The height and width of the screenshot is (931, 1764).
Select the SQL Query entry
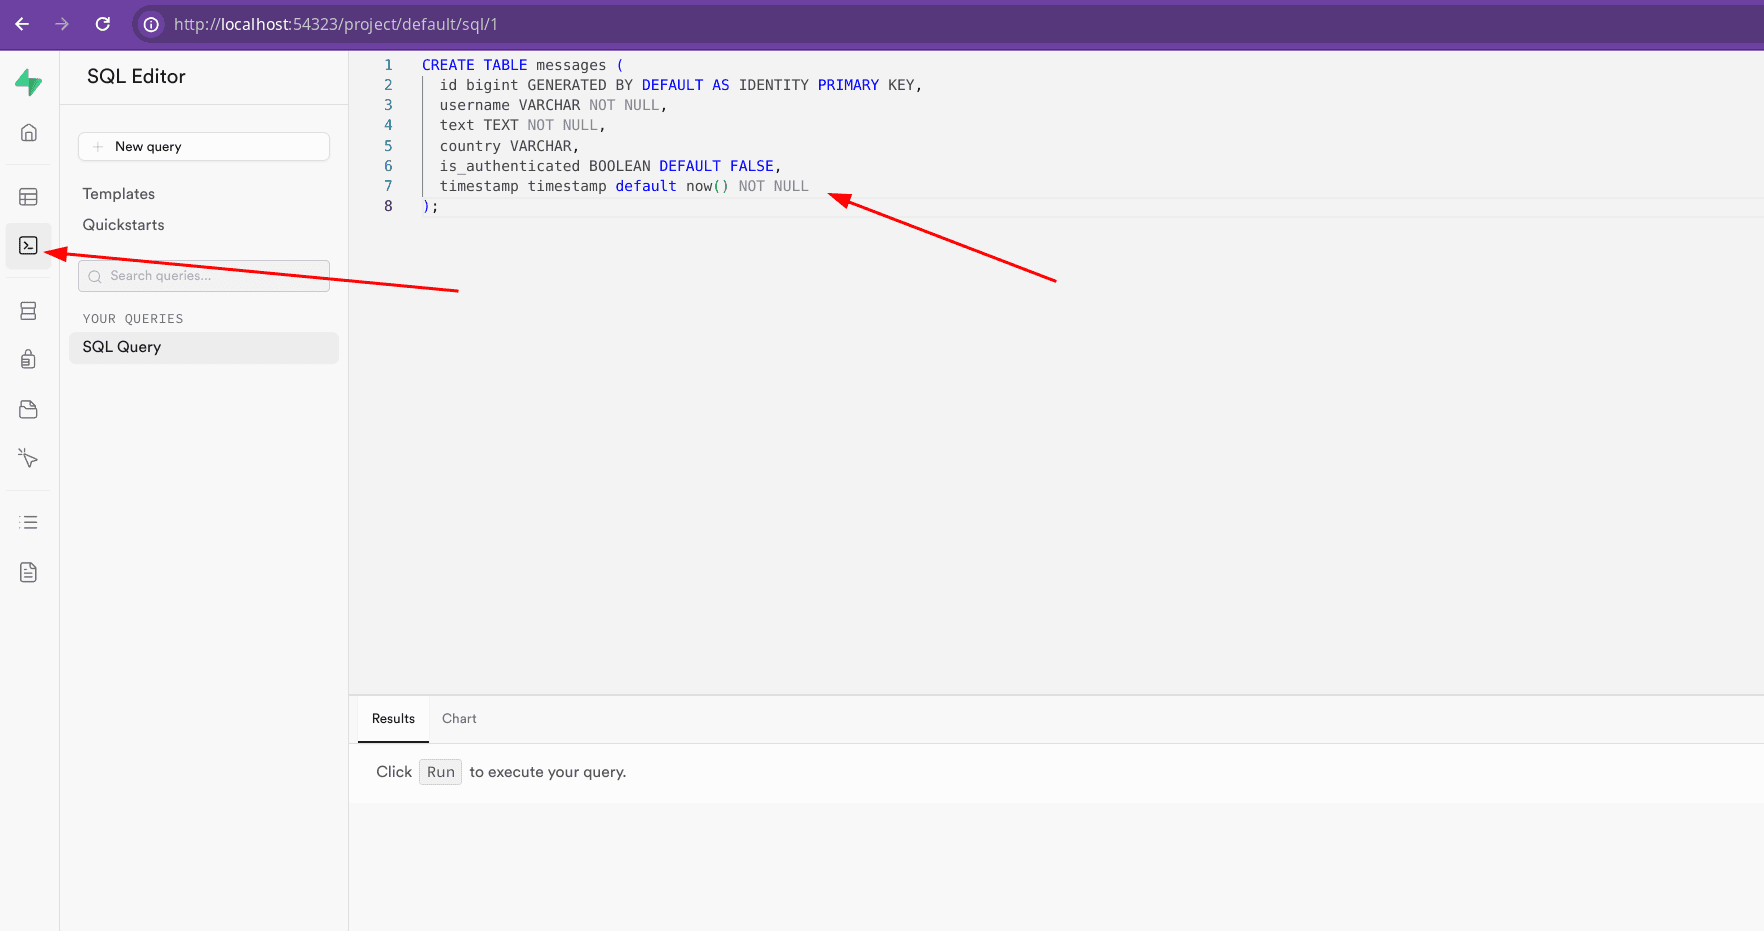204,347
